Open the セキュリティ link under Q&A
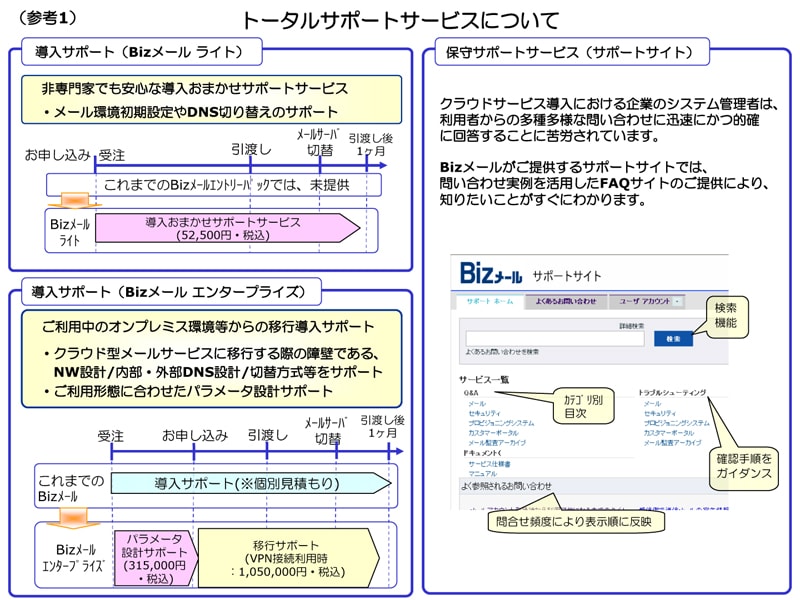 point(484,413)
